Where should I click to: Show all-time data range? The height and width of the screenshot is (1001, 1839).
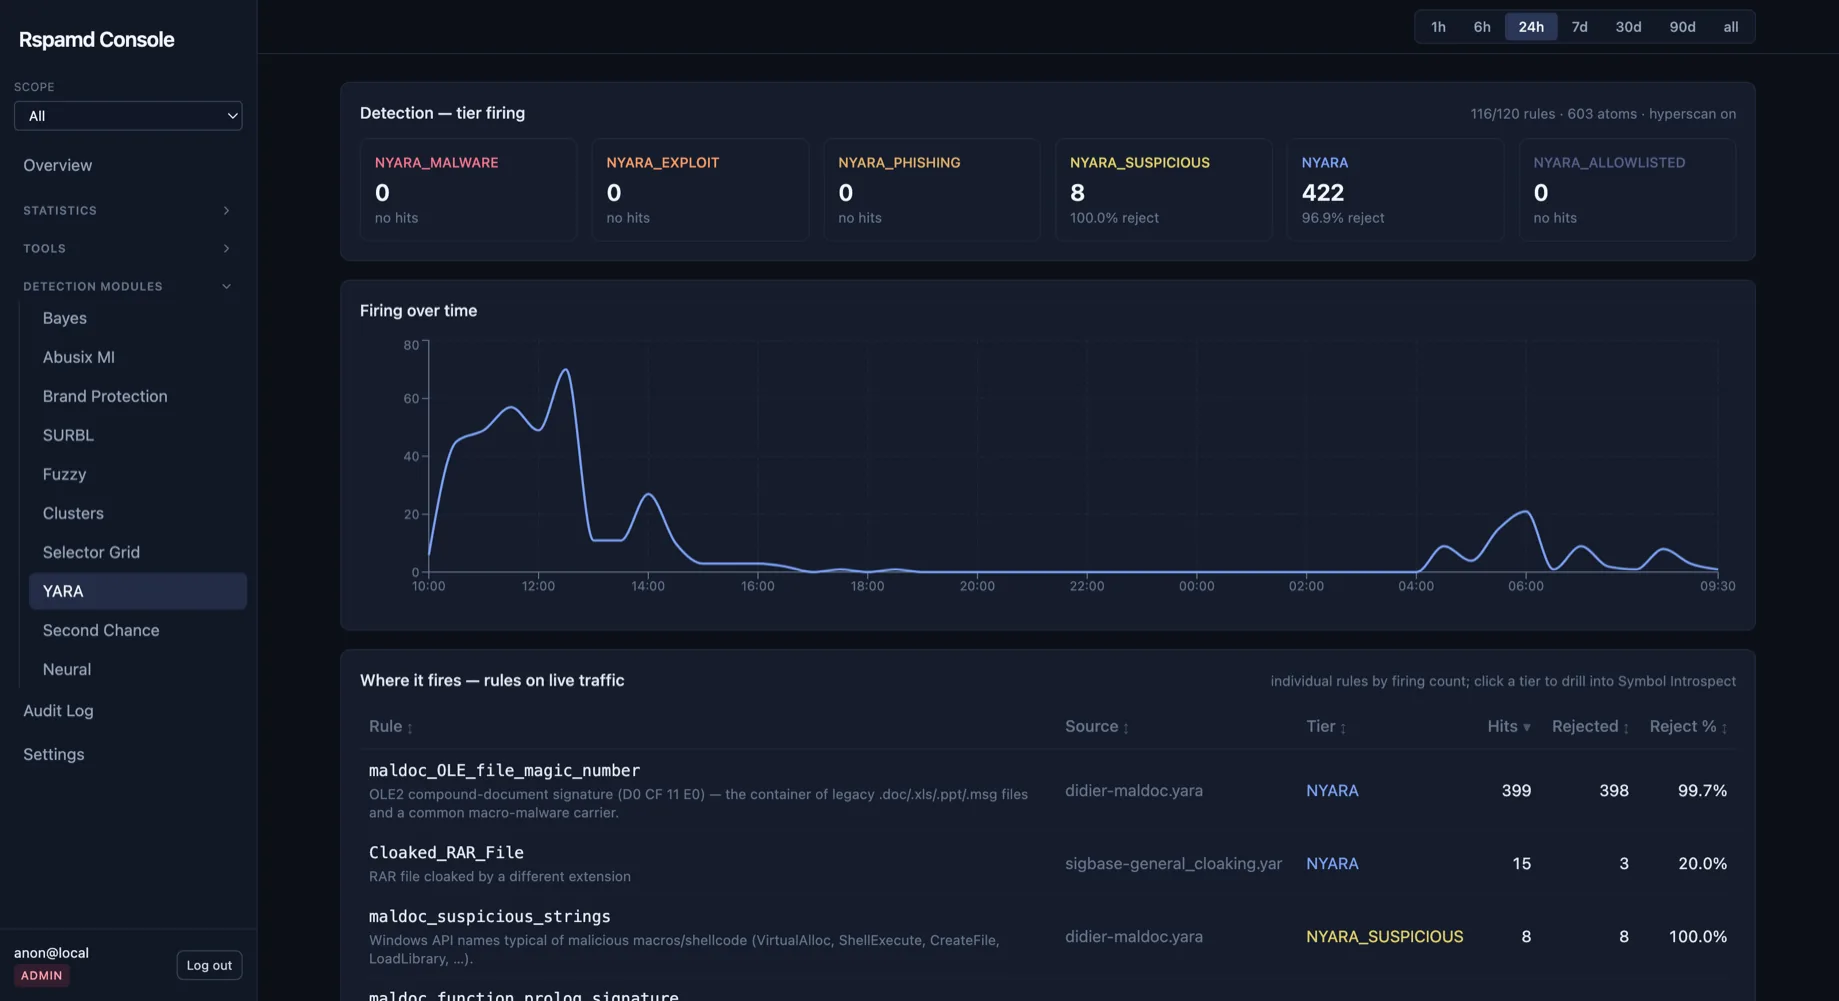tap(1731, 27)
